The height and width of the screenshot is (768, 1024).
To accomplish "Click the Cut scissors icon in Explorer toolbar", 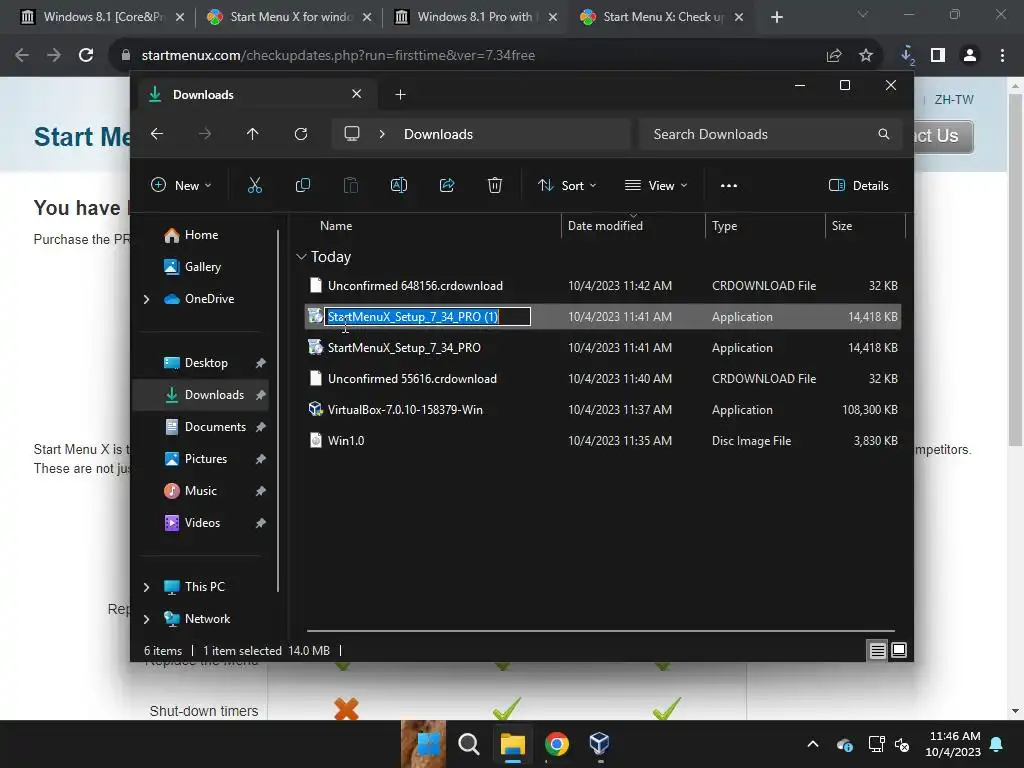I will coord(255,185).
